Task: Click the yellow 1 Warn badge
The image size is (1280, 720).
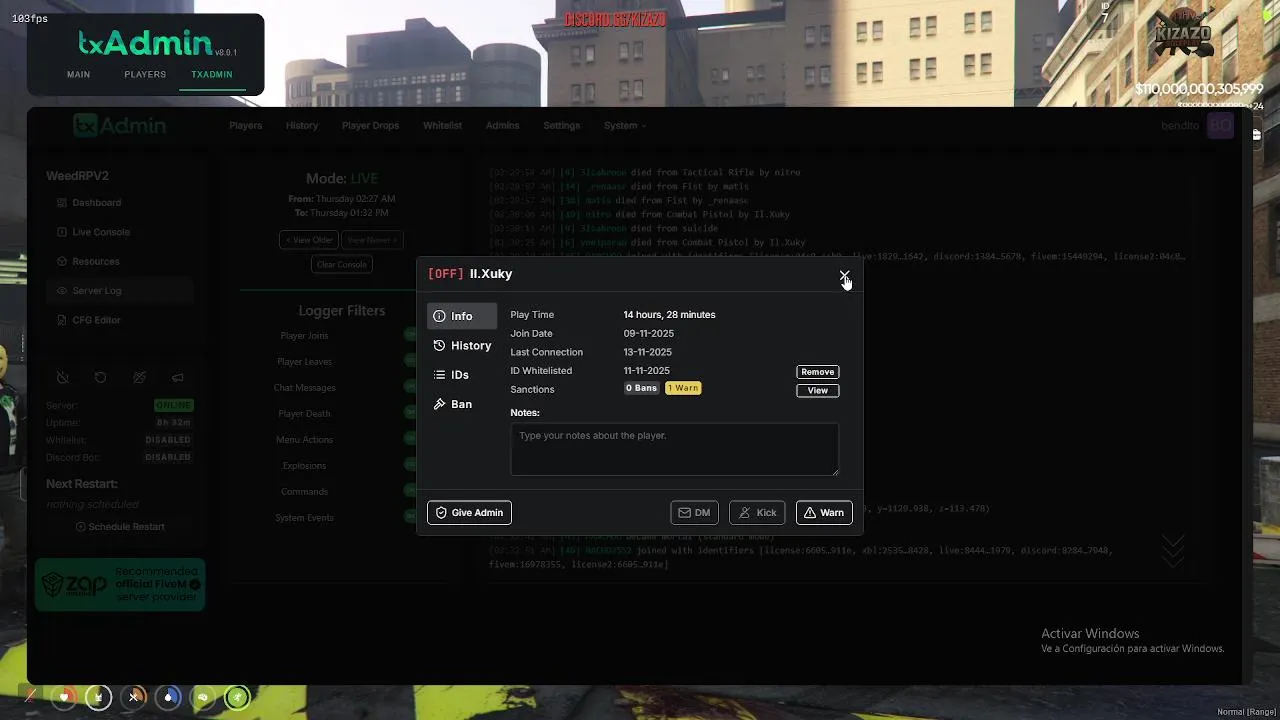Action: click(683, 388)
